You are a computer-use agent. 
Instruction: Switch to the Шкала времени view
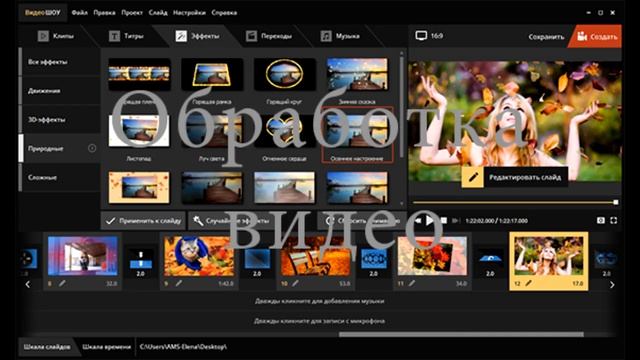[107, 347]
